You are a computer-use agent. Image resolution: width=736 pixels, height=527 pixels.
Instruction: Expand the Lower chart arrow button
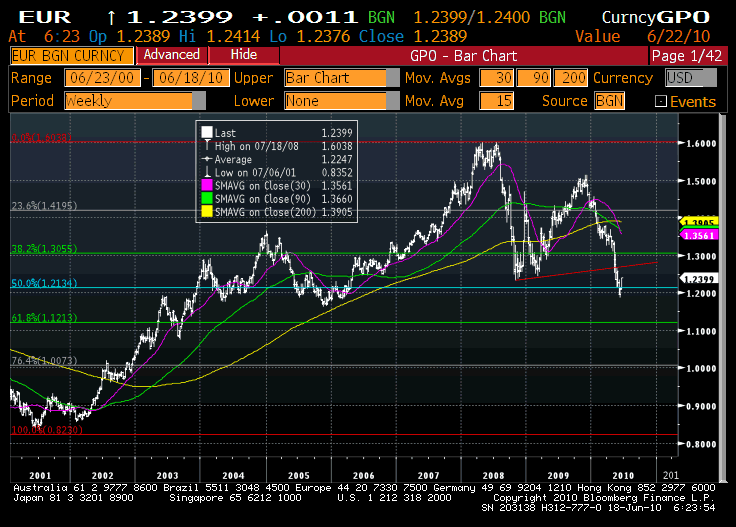point(393,101)
